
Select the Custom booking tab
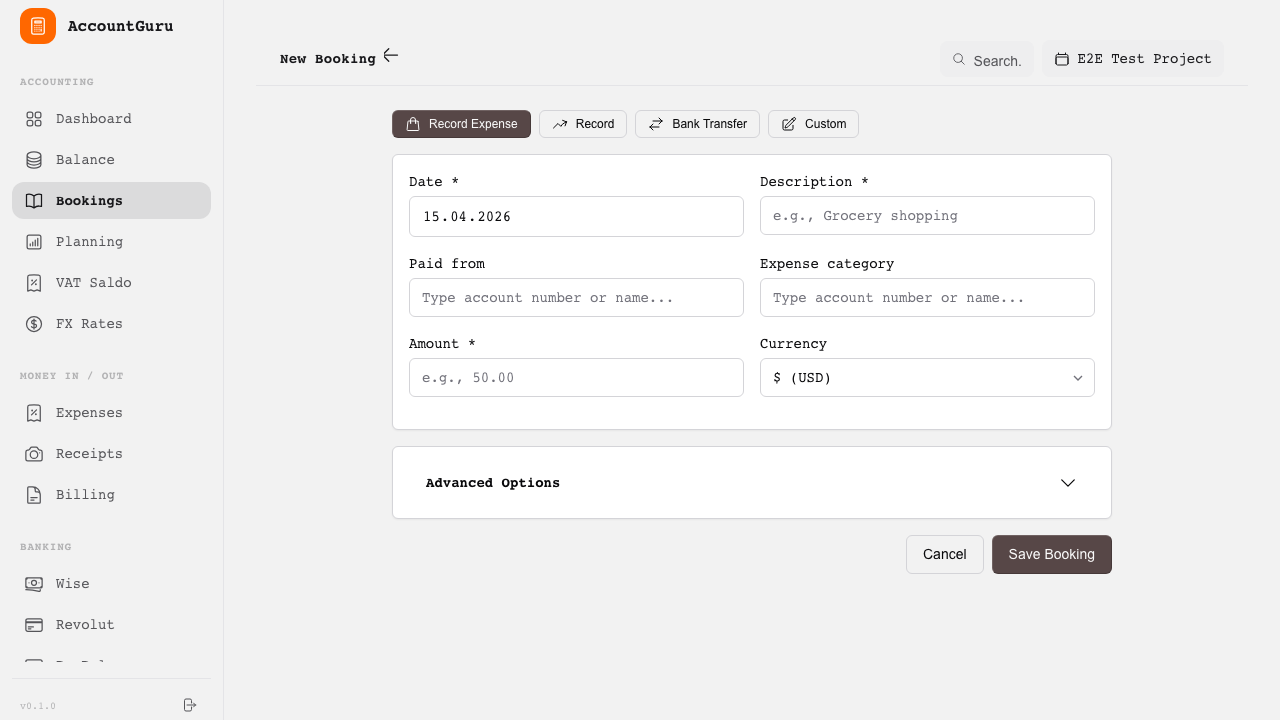click(x=813, y=124)
